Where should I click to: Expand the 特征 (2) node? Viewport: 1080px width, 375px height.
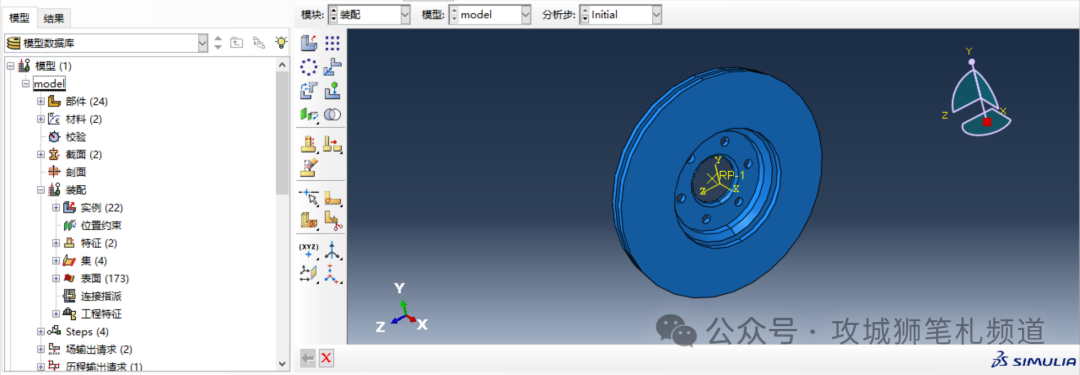tap(56, 243)
